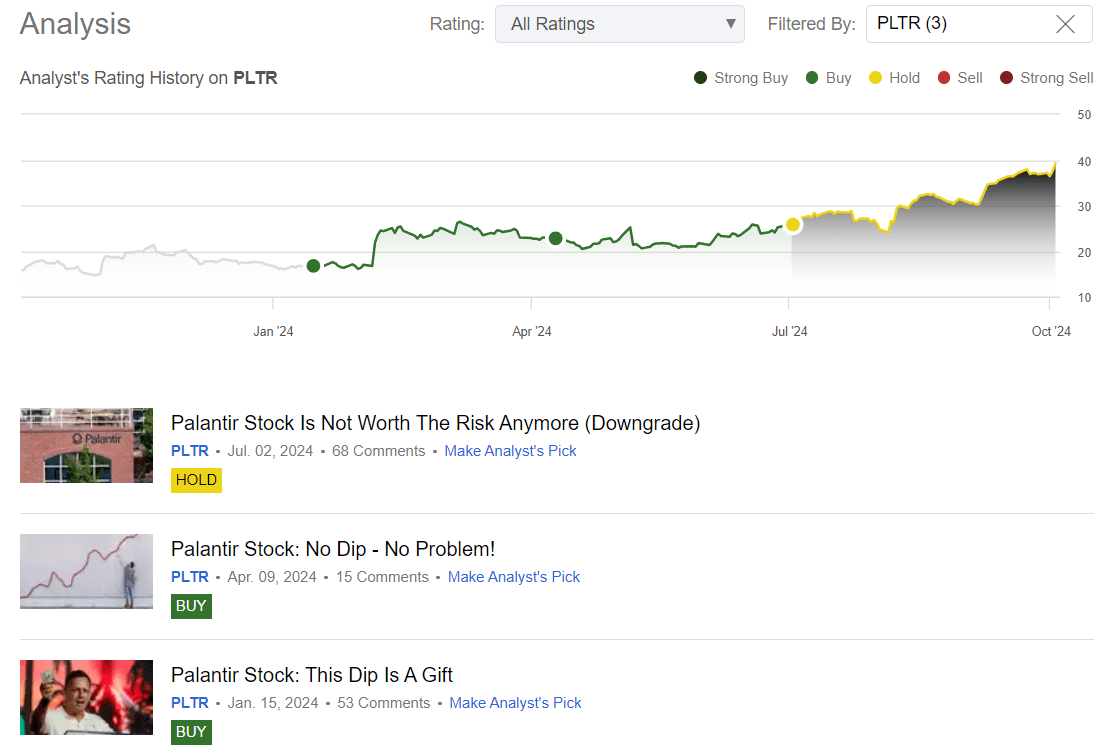Clear the PLTR filter with the X icon
The width and height of the screenshot is (1104, 752).
pos(1065,24)
